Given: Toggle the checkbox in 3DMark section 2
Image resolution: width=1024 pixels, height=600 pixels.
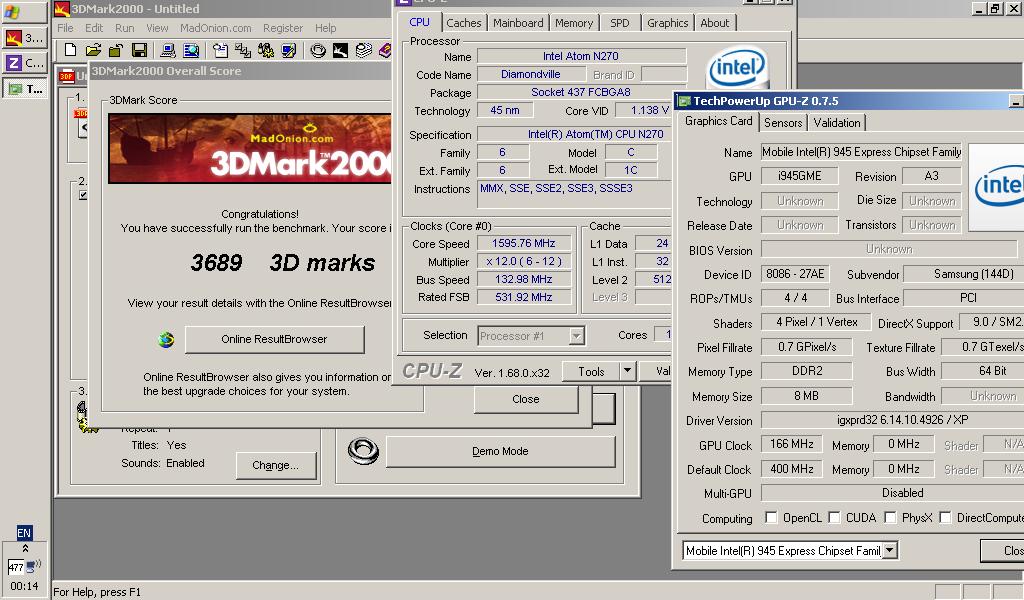Looking at the screenshot, I should (x=83, y=195).
